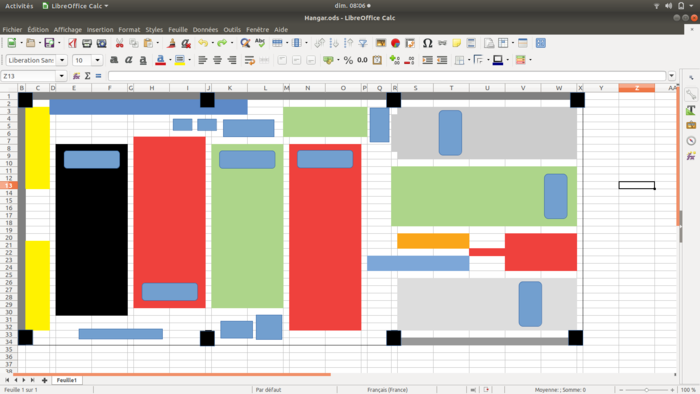Go to the last sheet arrow
The image size is (700, 394).
[x=32, y=380]
